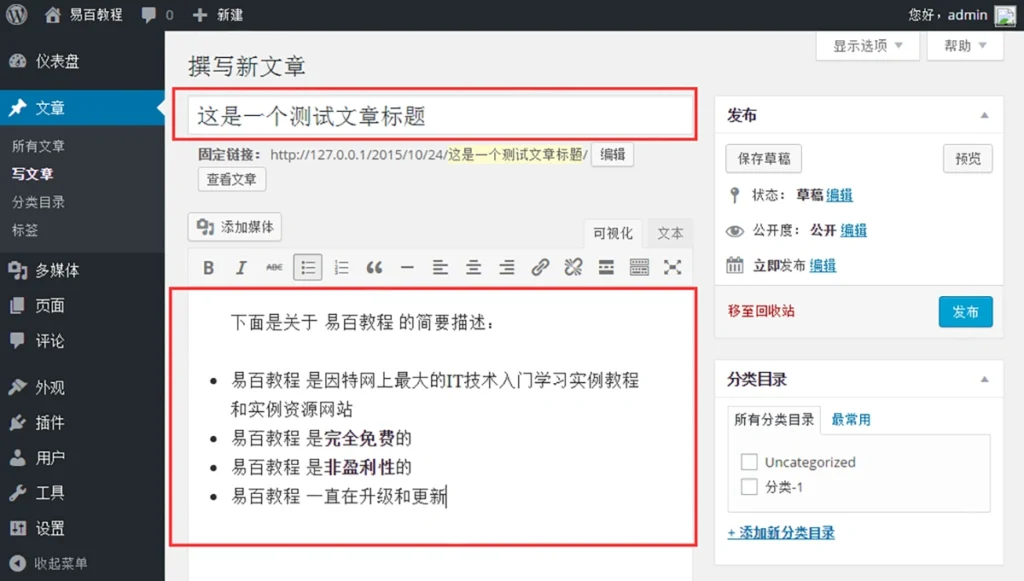Screen dimensions: 1024x581
Task: Click 移至回收站 trash link
Action: [x=761, y=311]
